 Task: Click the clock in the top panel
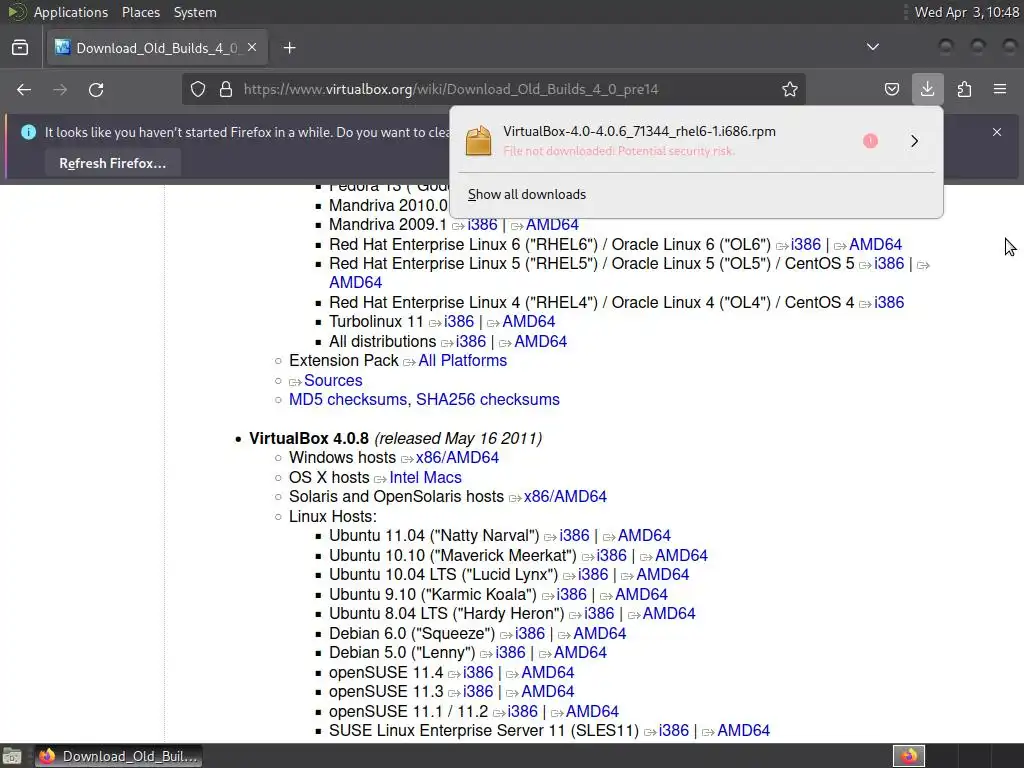(966, 12)
